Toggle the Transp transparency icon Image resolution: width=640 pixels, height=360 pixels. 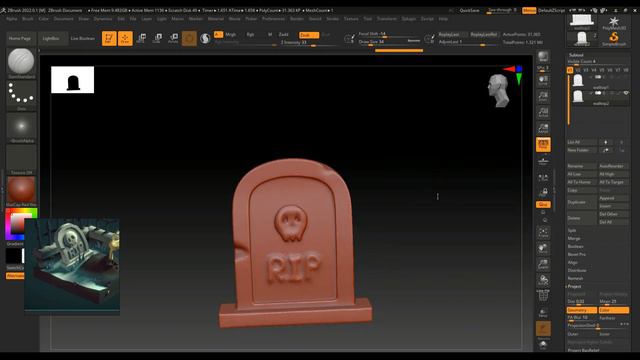(x=543, y=313)
